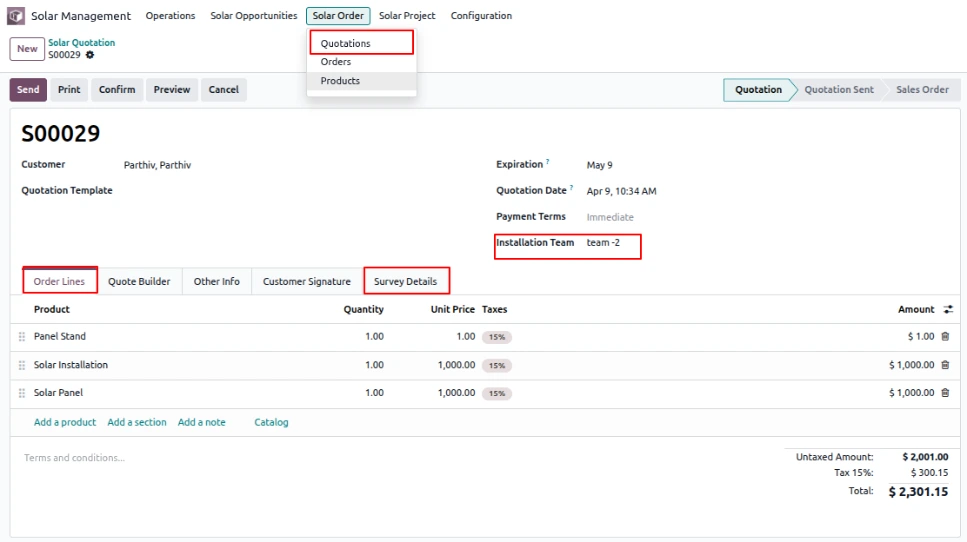
Task: Click the drag handle of Solar Panel row
Action: [22, 393]
